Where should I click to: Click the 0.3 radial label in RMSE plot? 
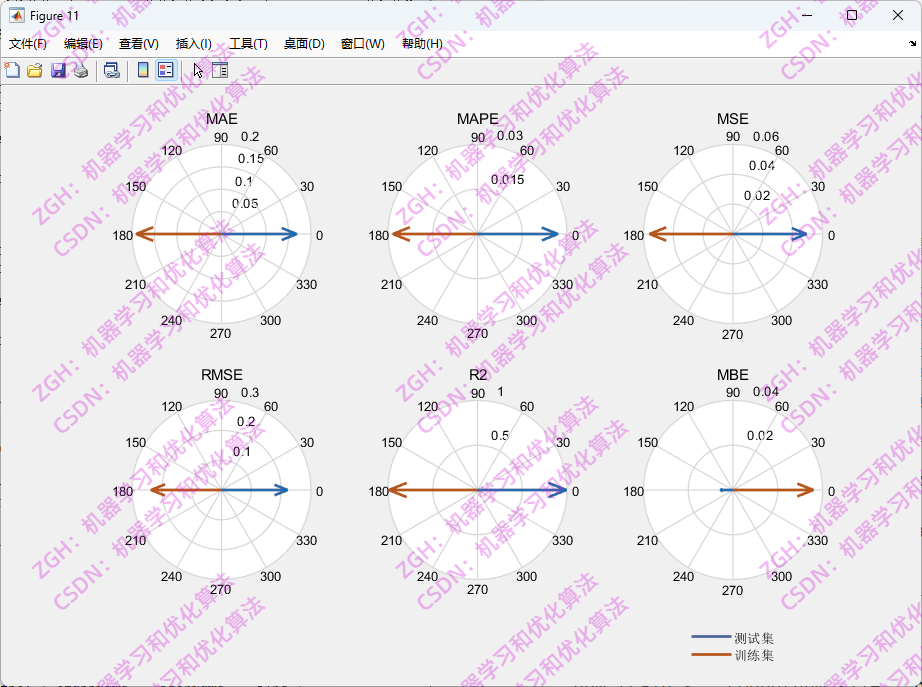pos(250,392)
